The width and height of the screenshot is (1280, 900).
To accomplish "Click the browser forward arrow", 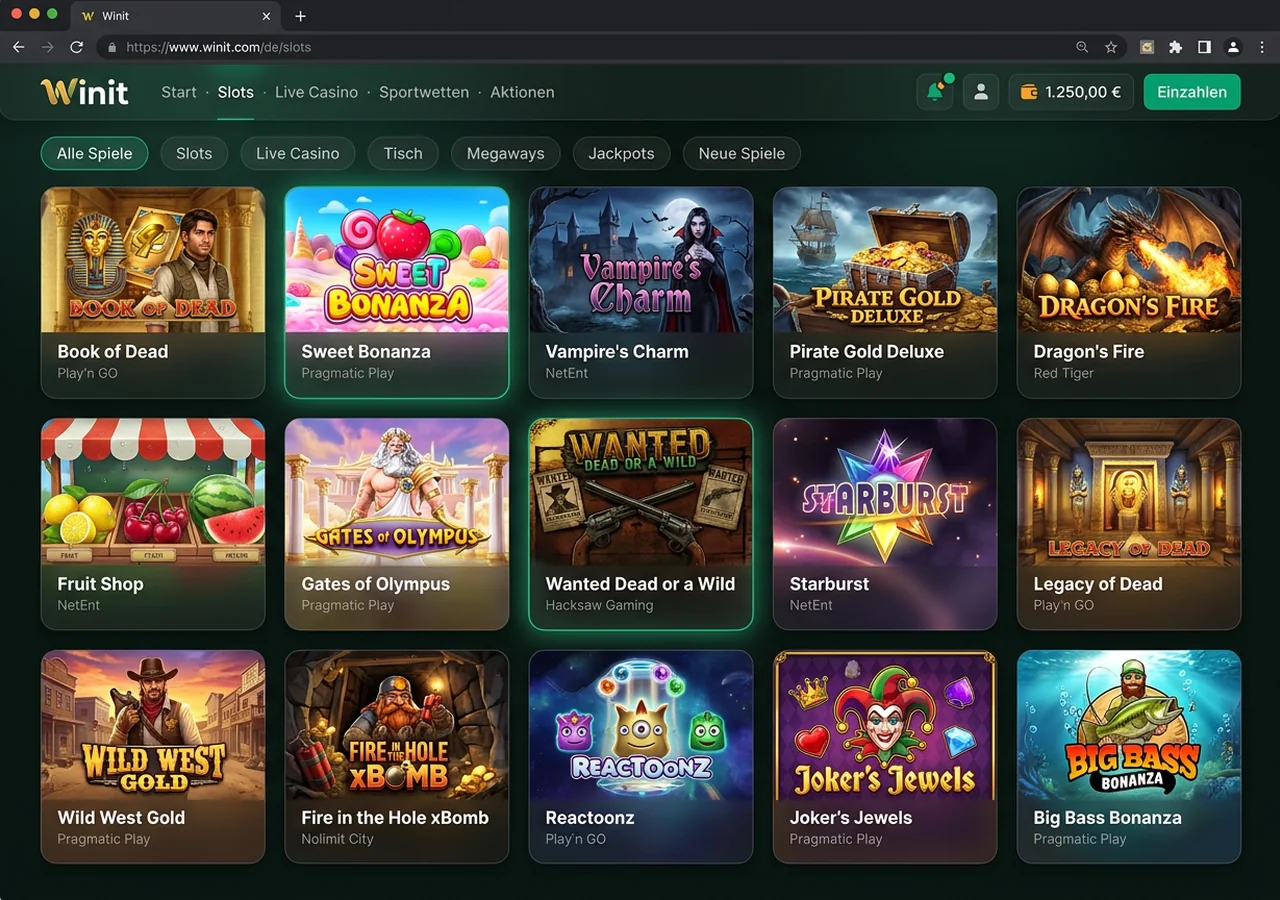I will pos(47,47).
